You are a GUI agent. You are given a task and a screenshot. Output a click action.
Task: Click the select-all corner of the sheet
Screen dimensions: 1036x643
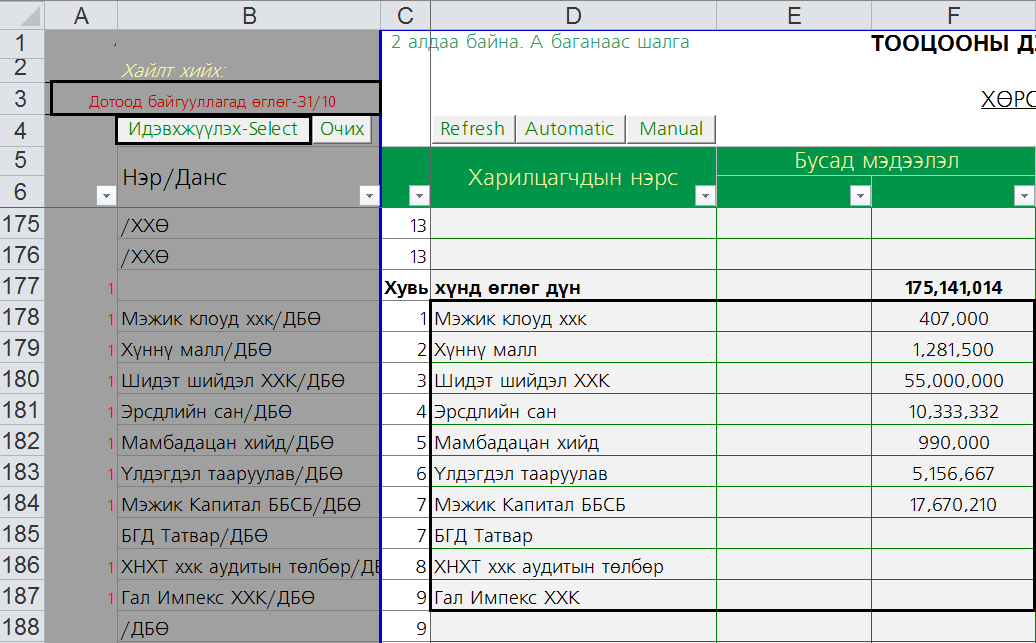click(x=22, y=15)
